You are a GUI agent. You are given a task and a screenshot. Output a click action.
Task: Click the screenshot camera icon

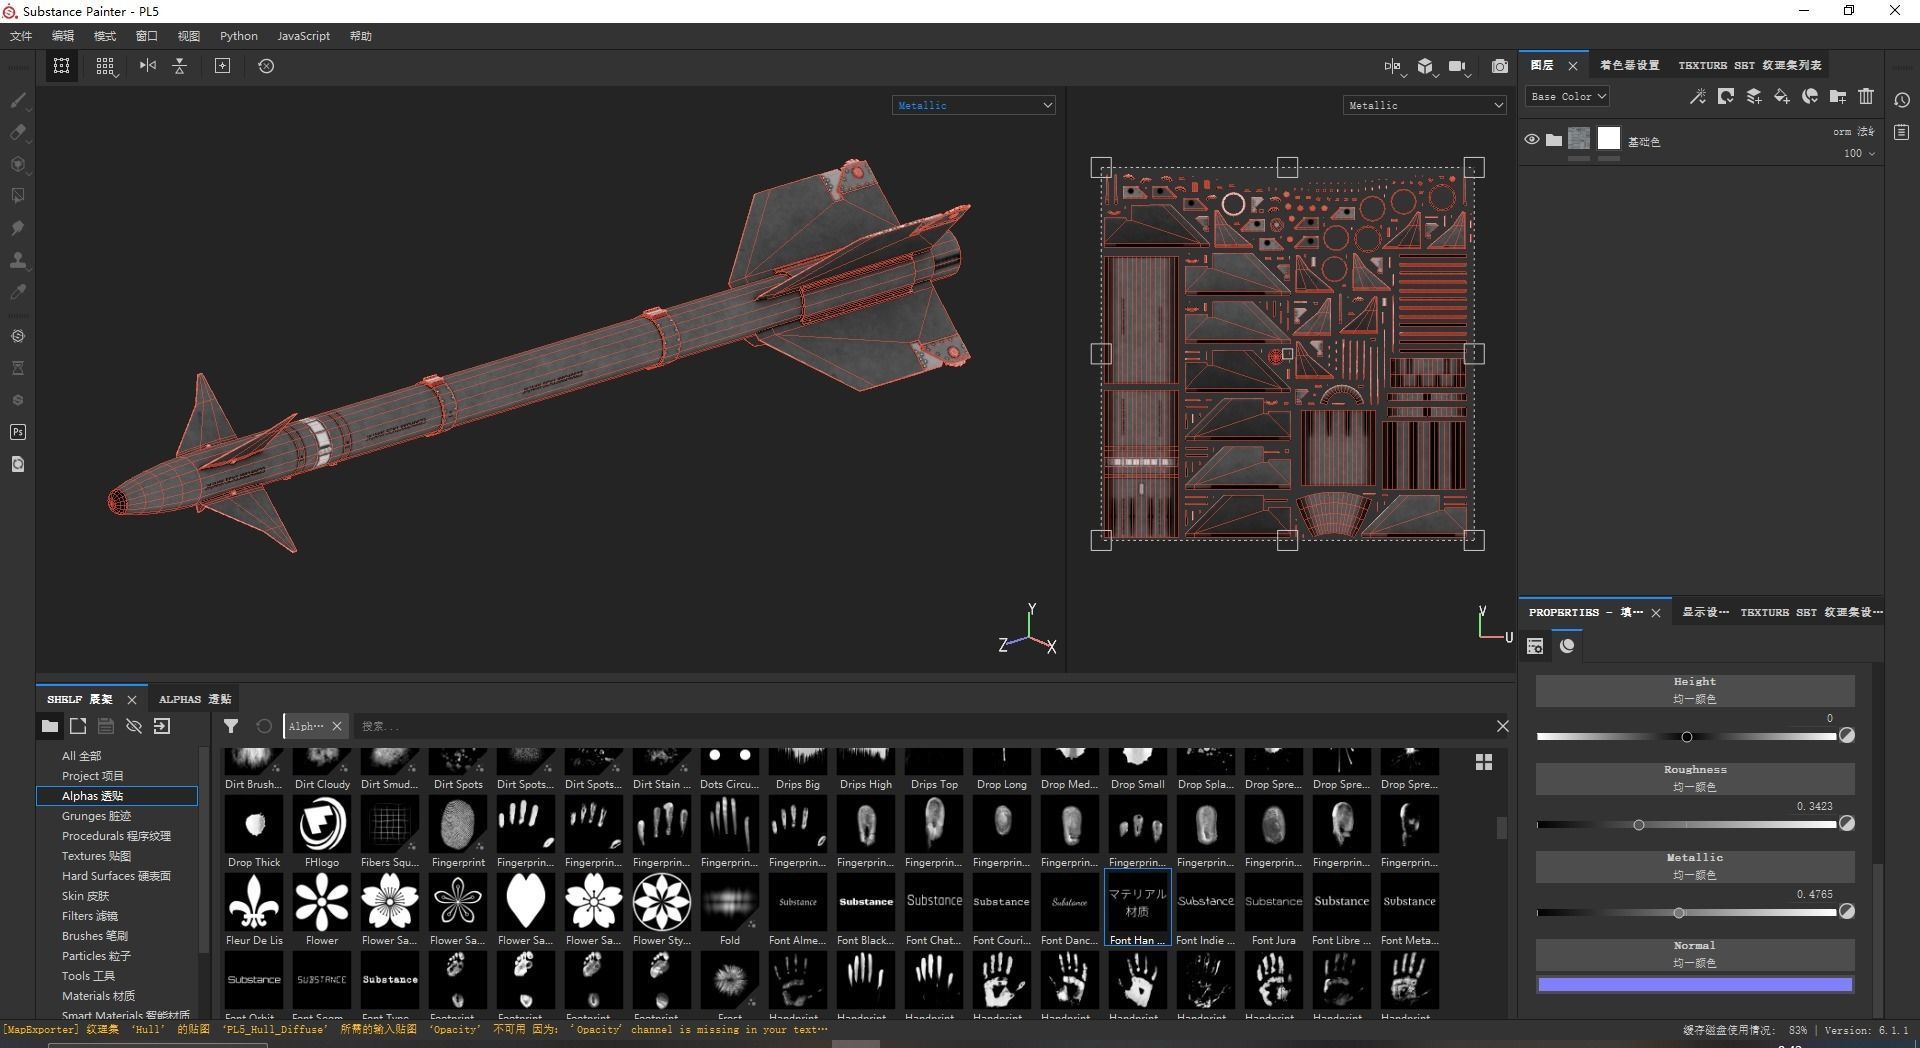(x=1500, y=67)
